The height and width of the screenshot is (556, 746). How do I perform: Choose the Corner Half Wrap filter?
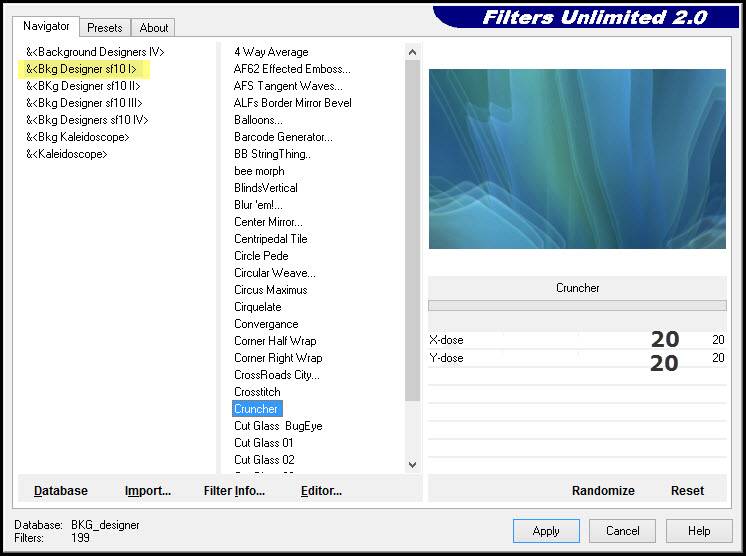[275, 341]
